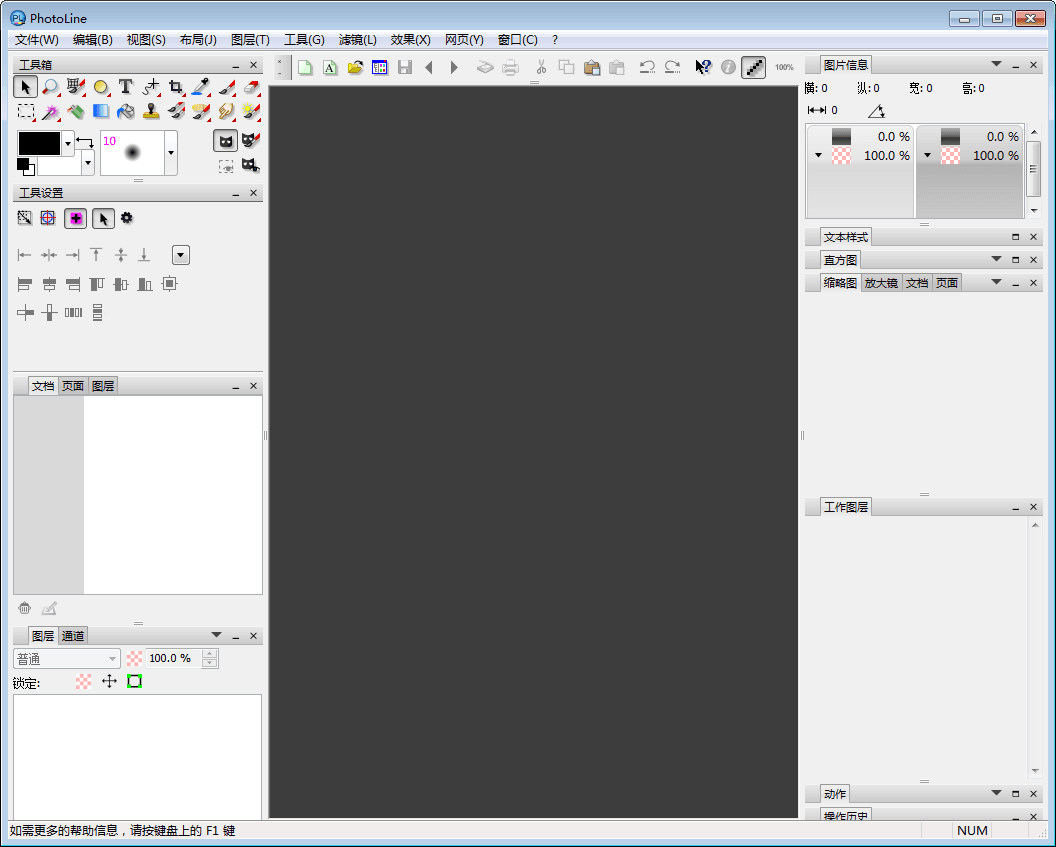Image resolution: width=1056 pixels, height=847 pixels.
Task: Pick the Magic Wand selection tool
Action: (51, 111)
